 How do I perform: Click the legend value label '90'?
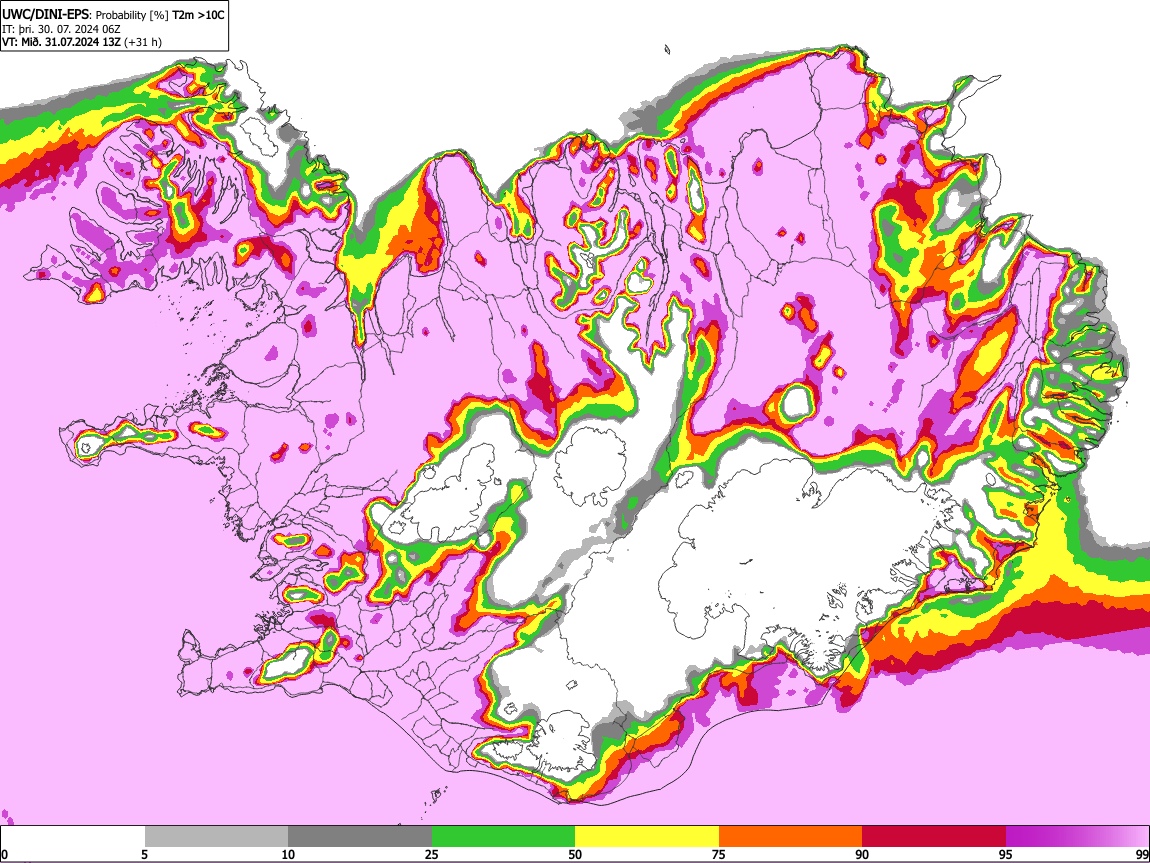pos(862,855)
